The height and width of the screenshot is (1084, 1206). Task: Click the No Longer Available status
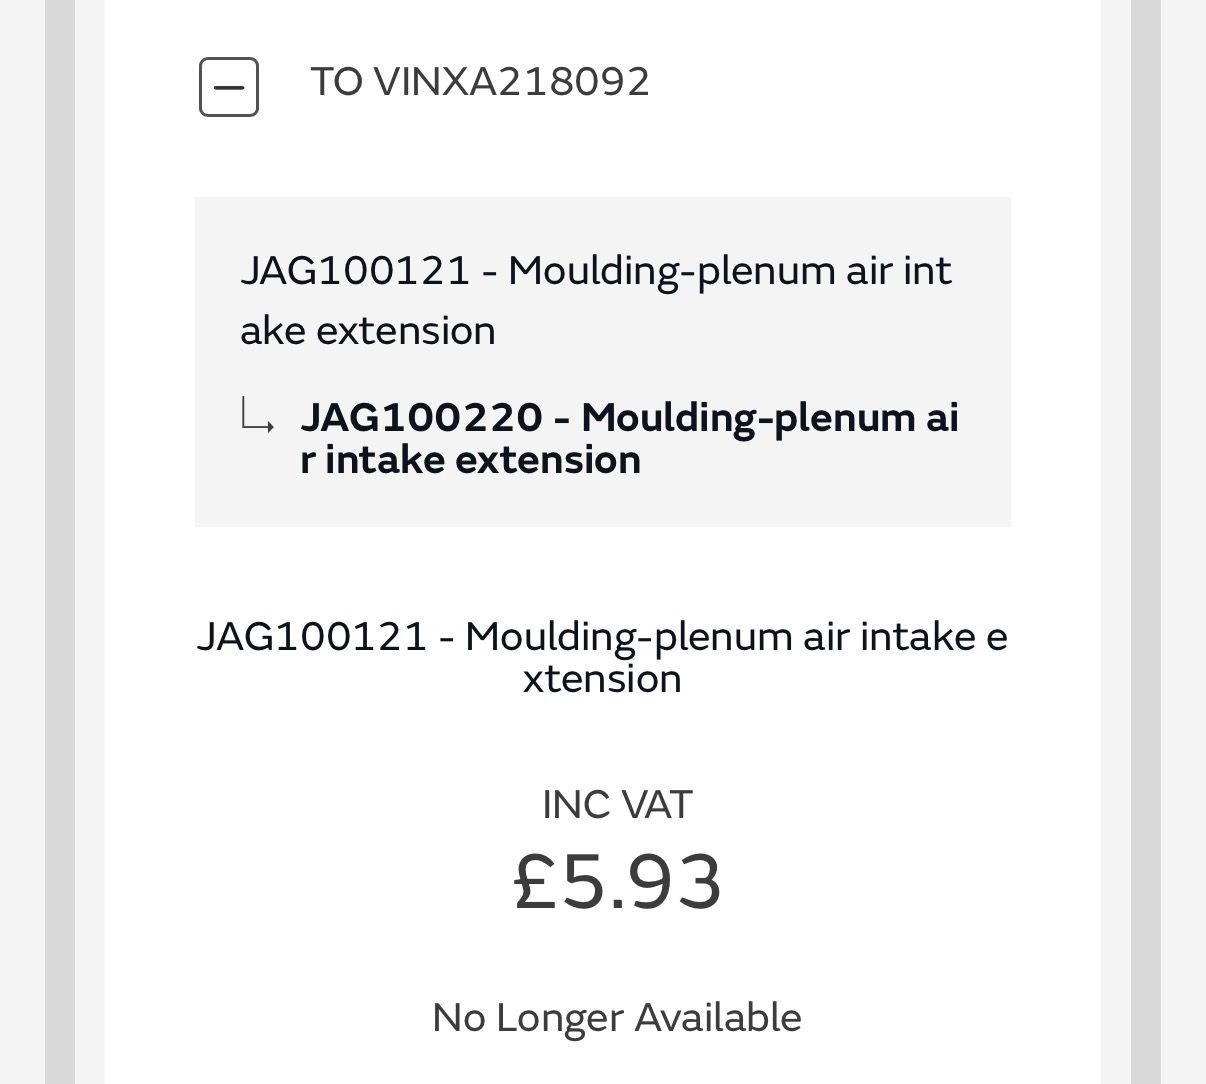point(616,1018)
